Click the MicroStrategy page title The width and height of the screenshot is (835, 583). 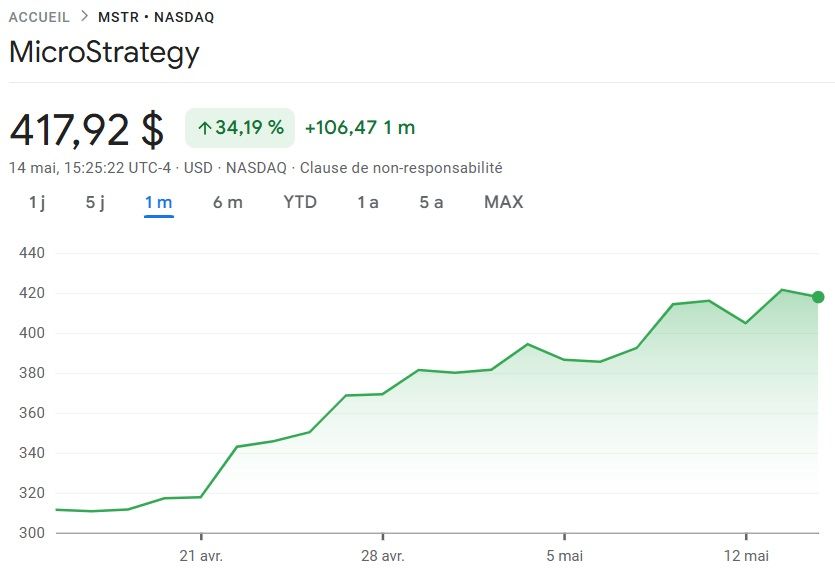tap(104, 52)
